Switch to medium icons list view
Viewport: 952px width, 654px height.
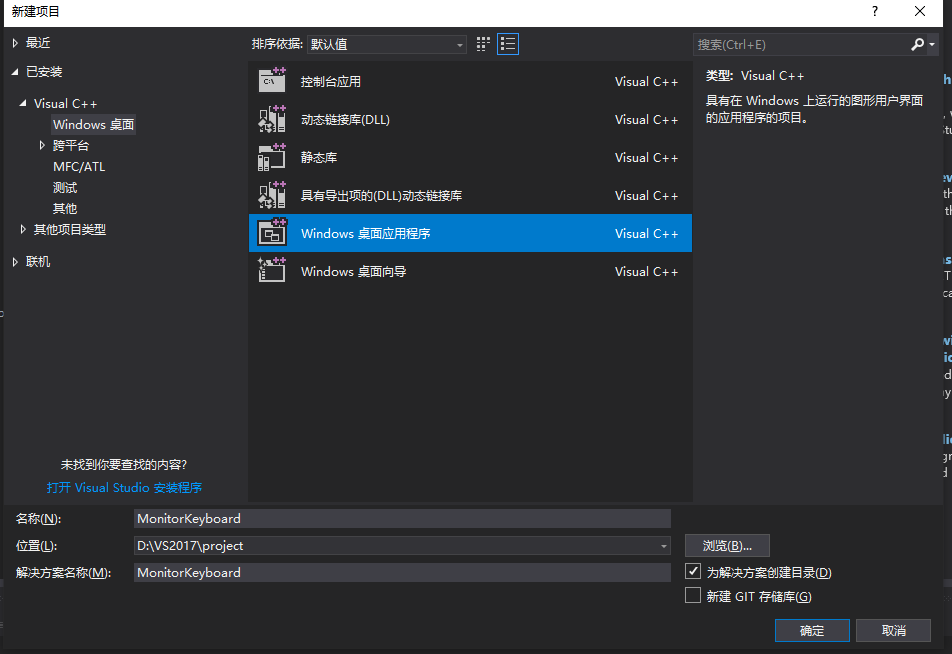[508, 44]
